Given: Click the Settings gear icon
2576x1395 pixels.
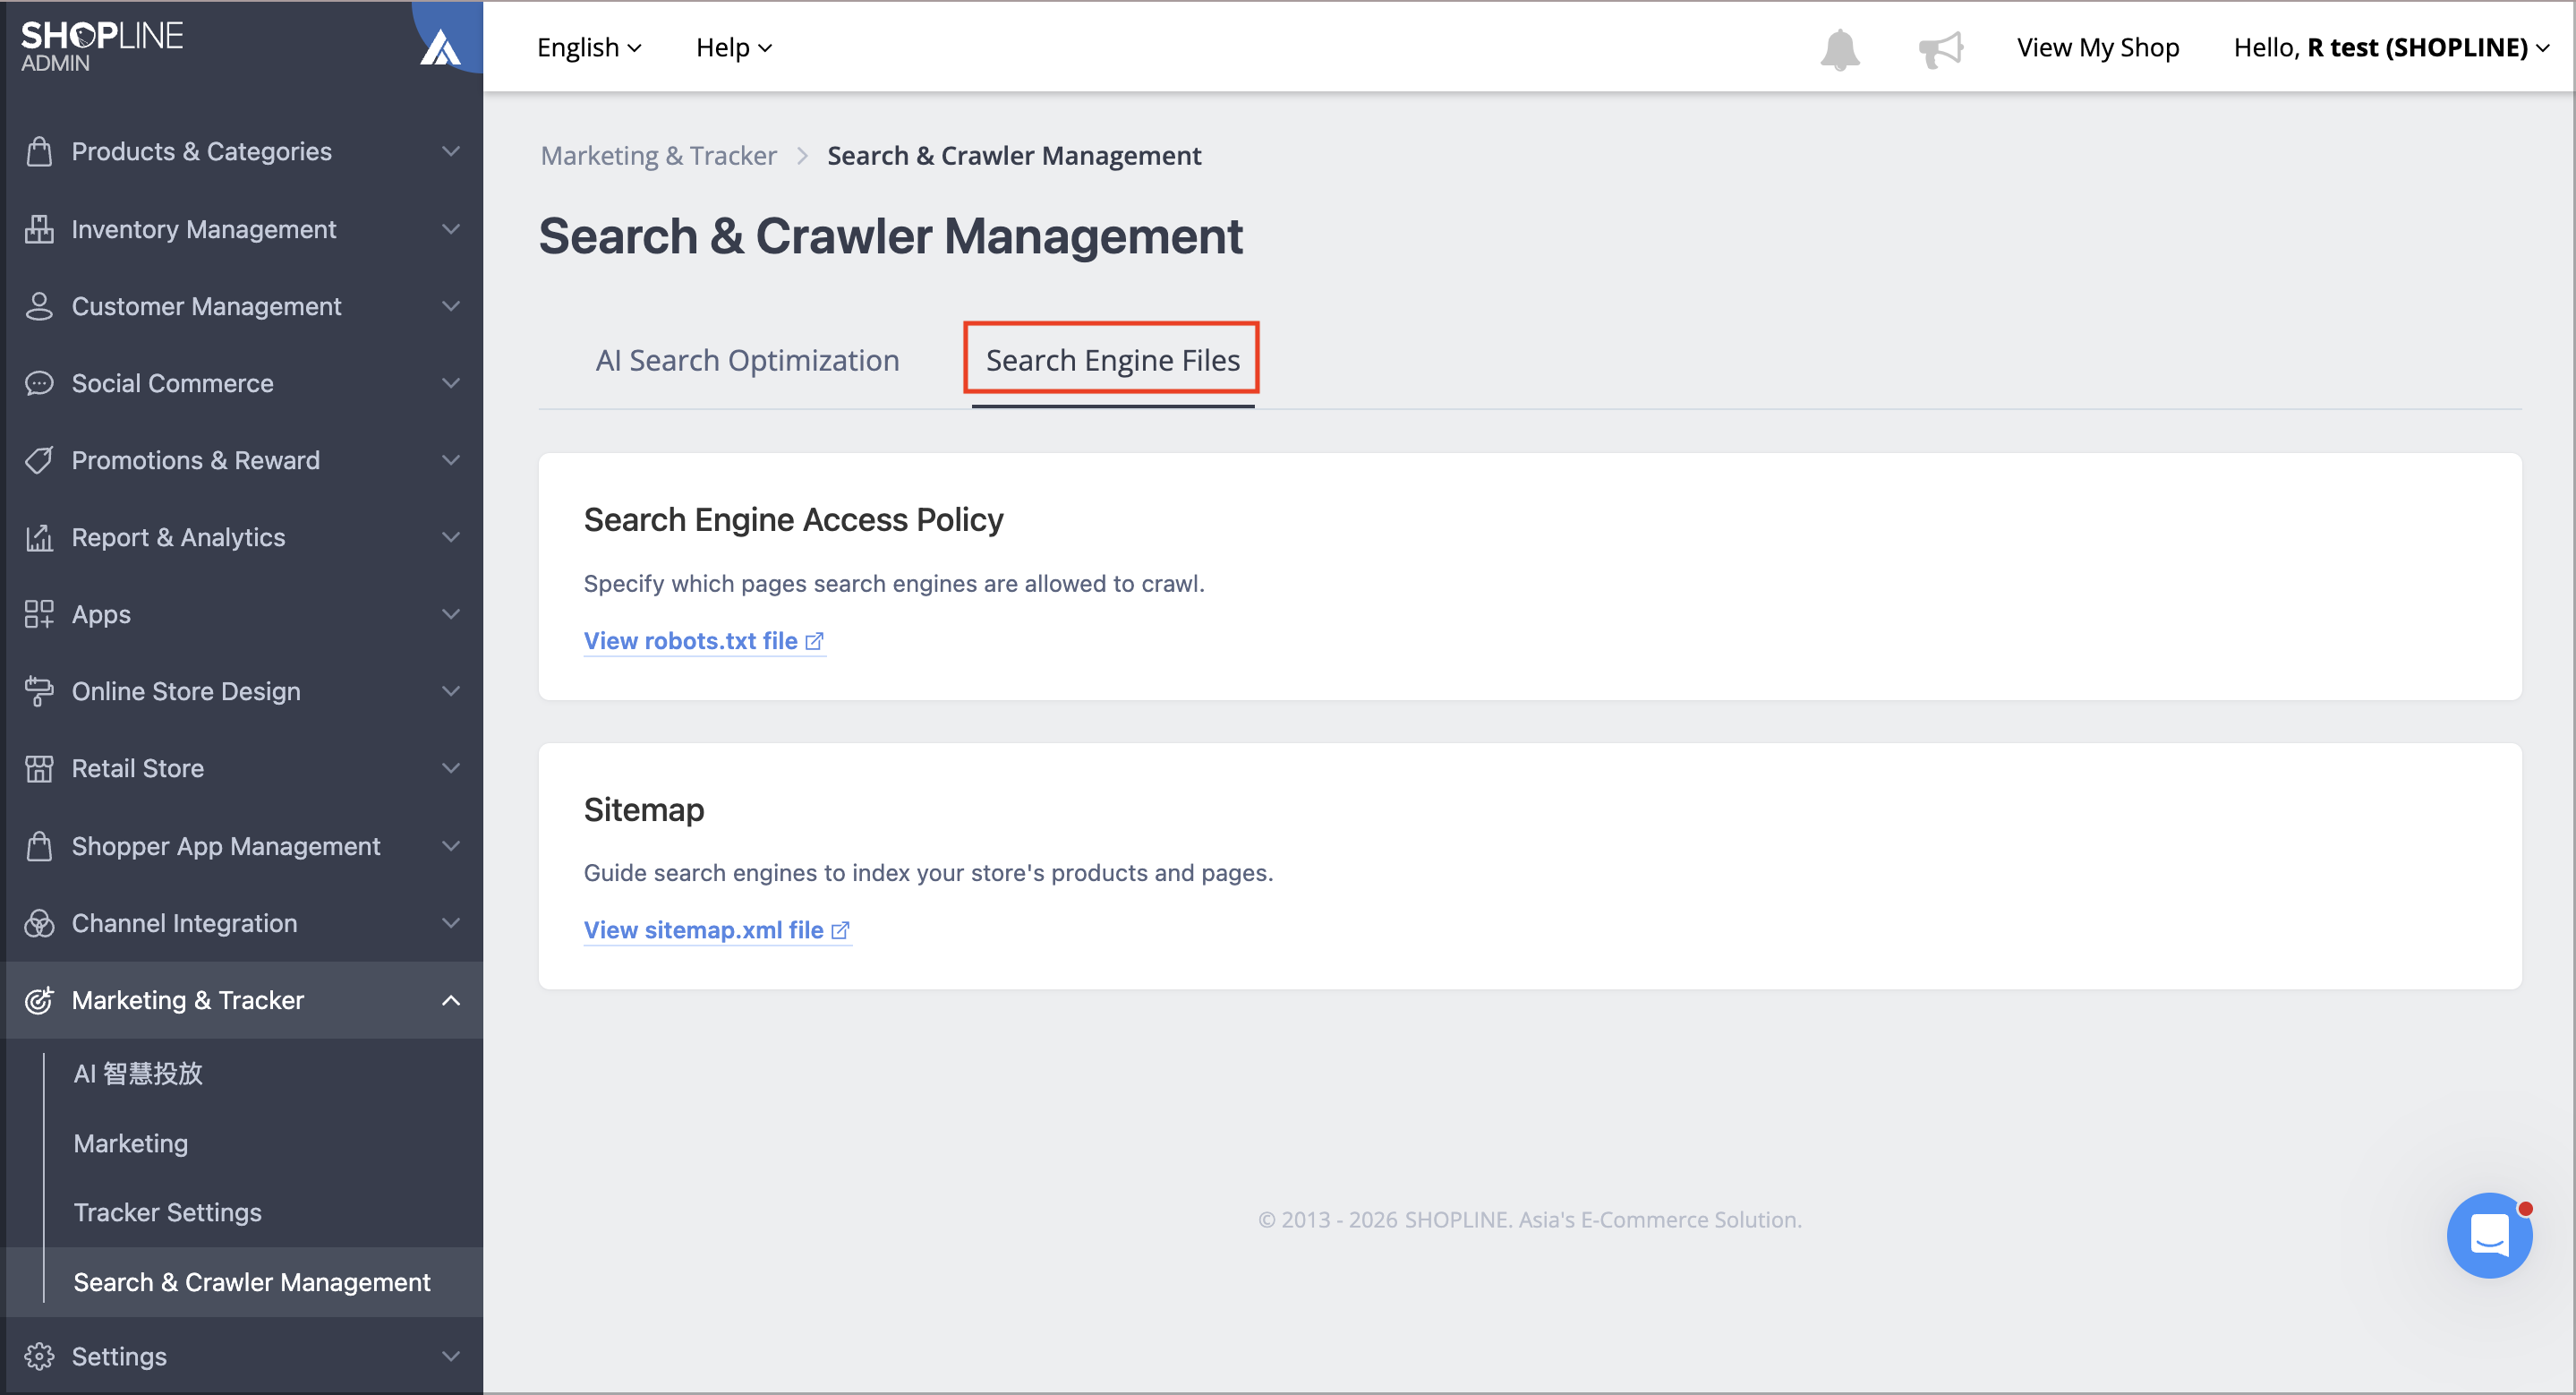Looking at the screenshot, I should coord(39,1356).
